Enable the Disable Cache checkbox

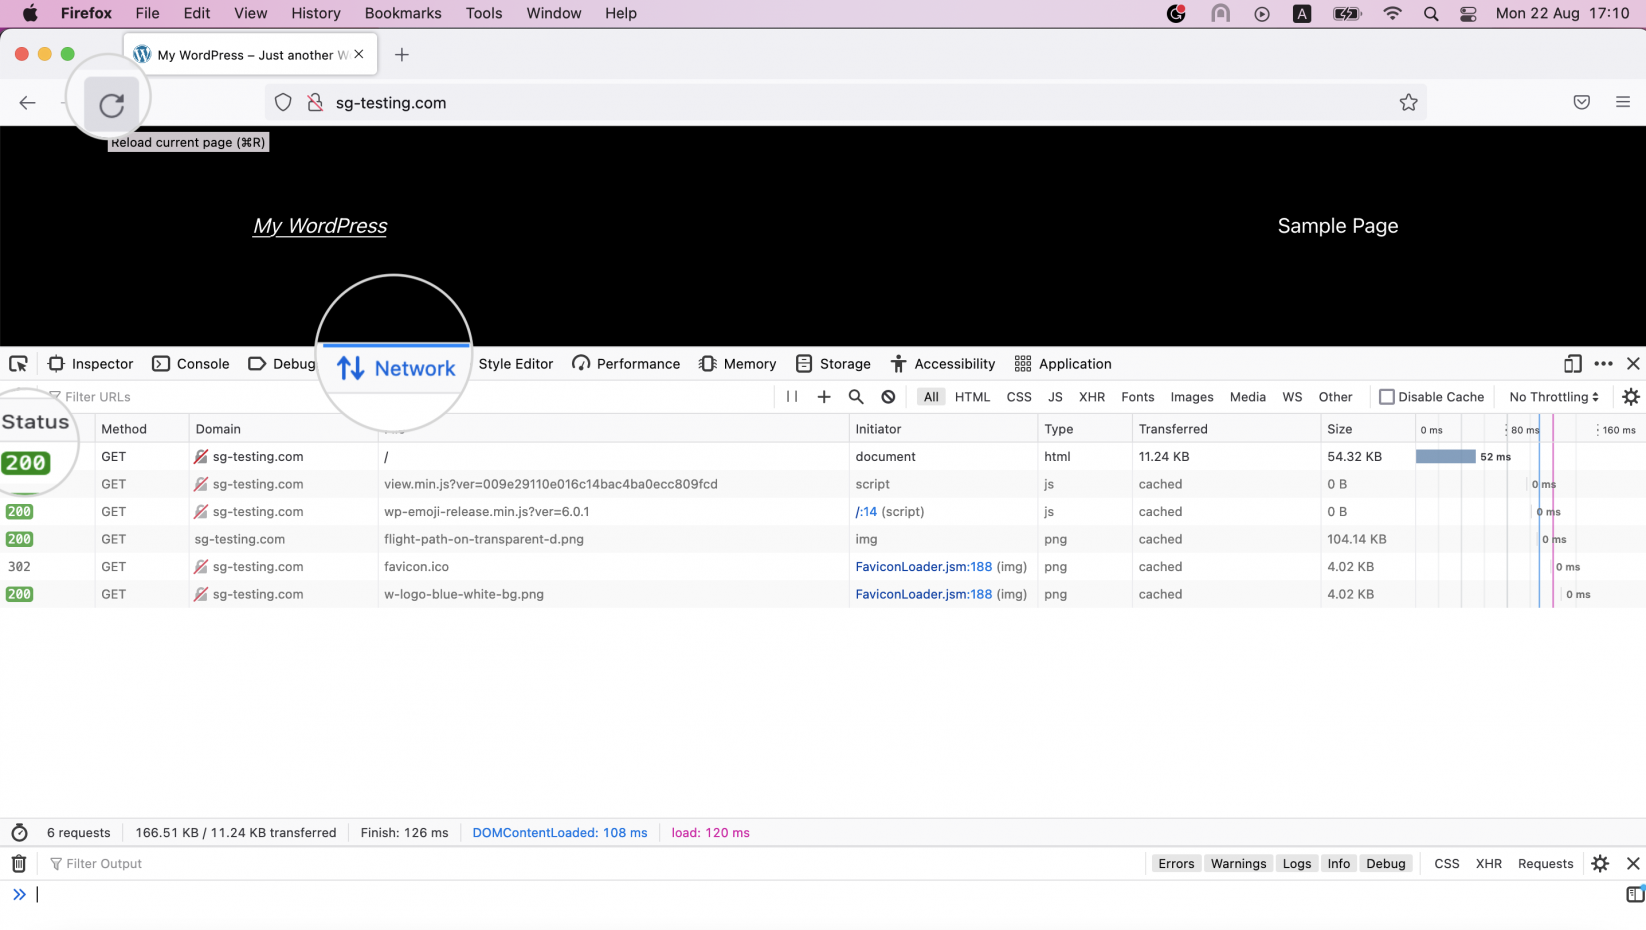[1387, 397]
